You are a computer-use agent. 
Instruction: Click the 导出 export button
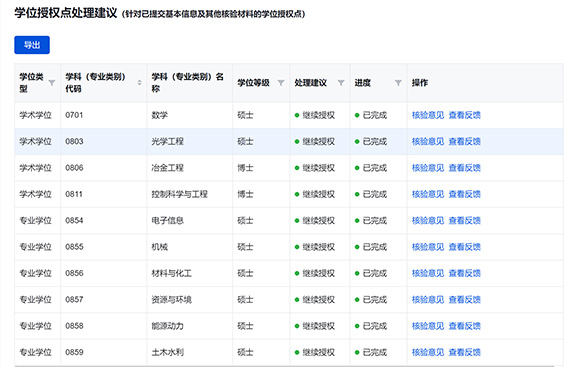click(32, 45)
